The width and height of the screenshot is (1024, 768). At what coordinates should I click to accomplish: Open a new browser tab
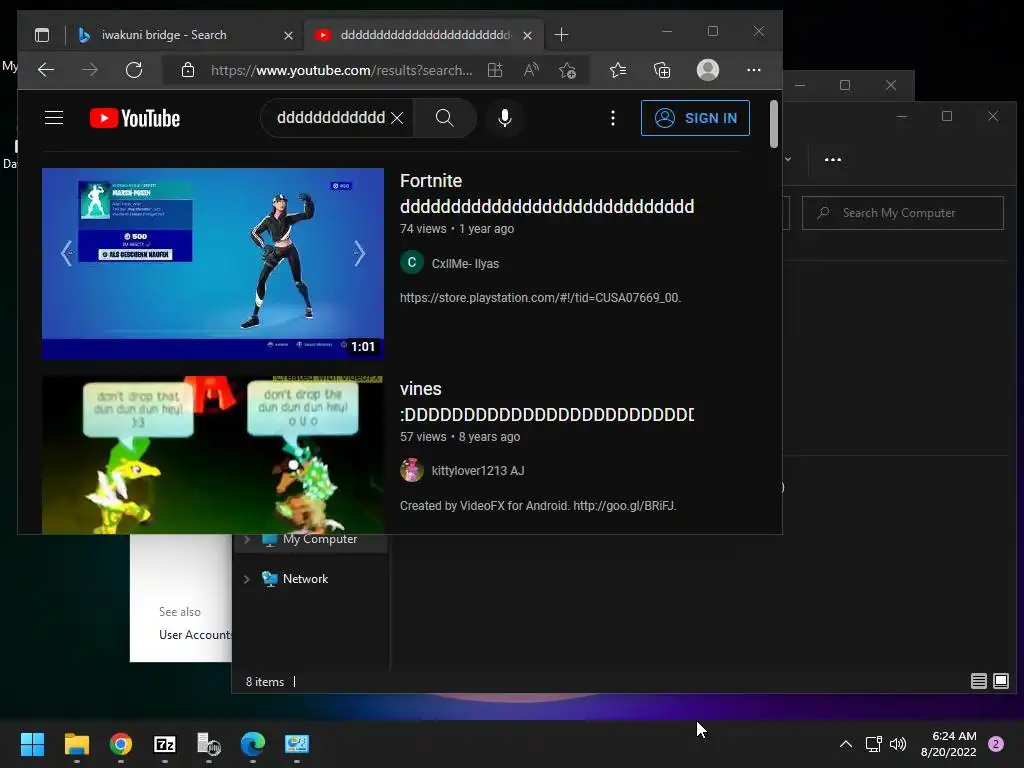click(561, 35)
